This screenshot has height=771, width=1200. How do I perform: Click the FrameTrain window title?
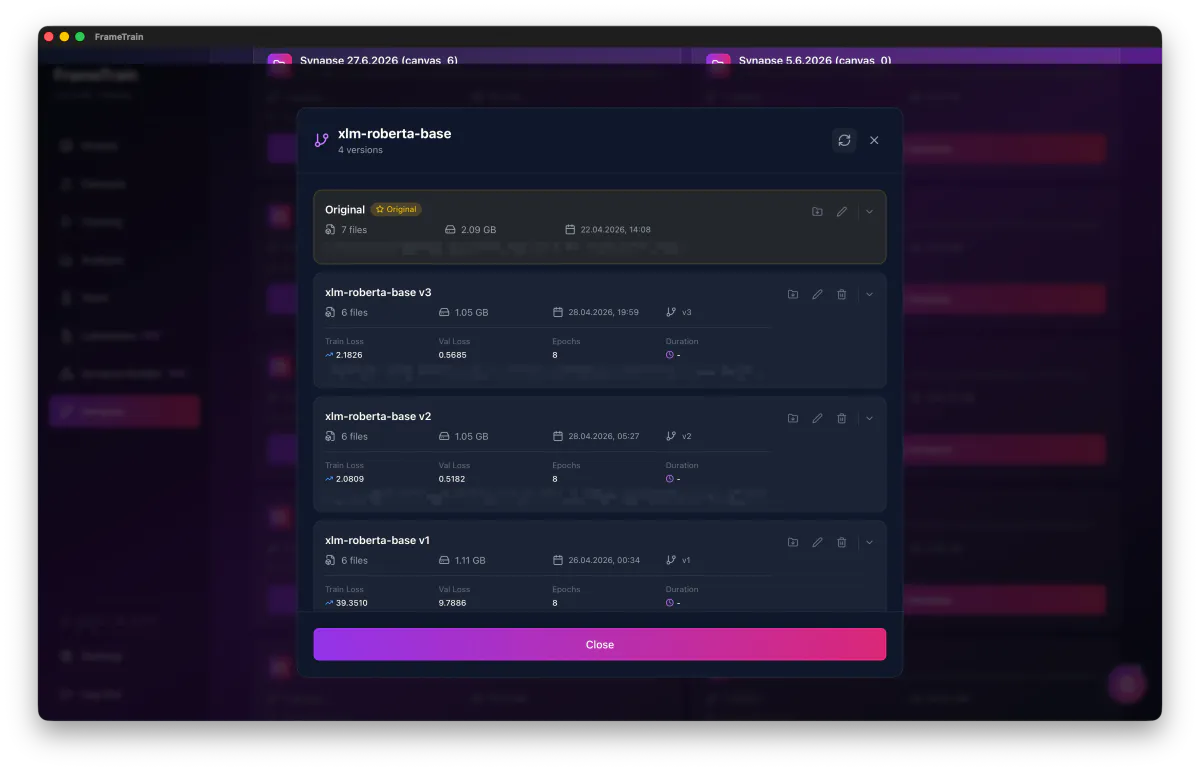tap(119, 37)
